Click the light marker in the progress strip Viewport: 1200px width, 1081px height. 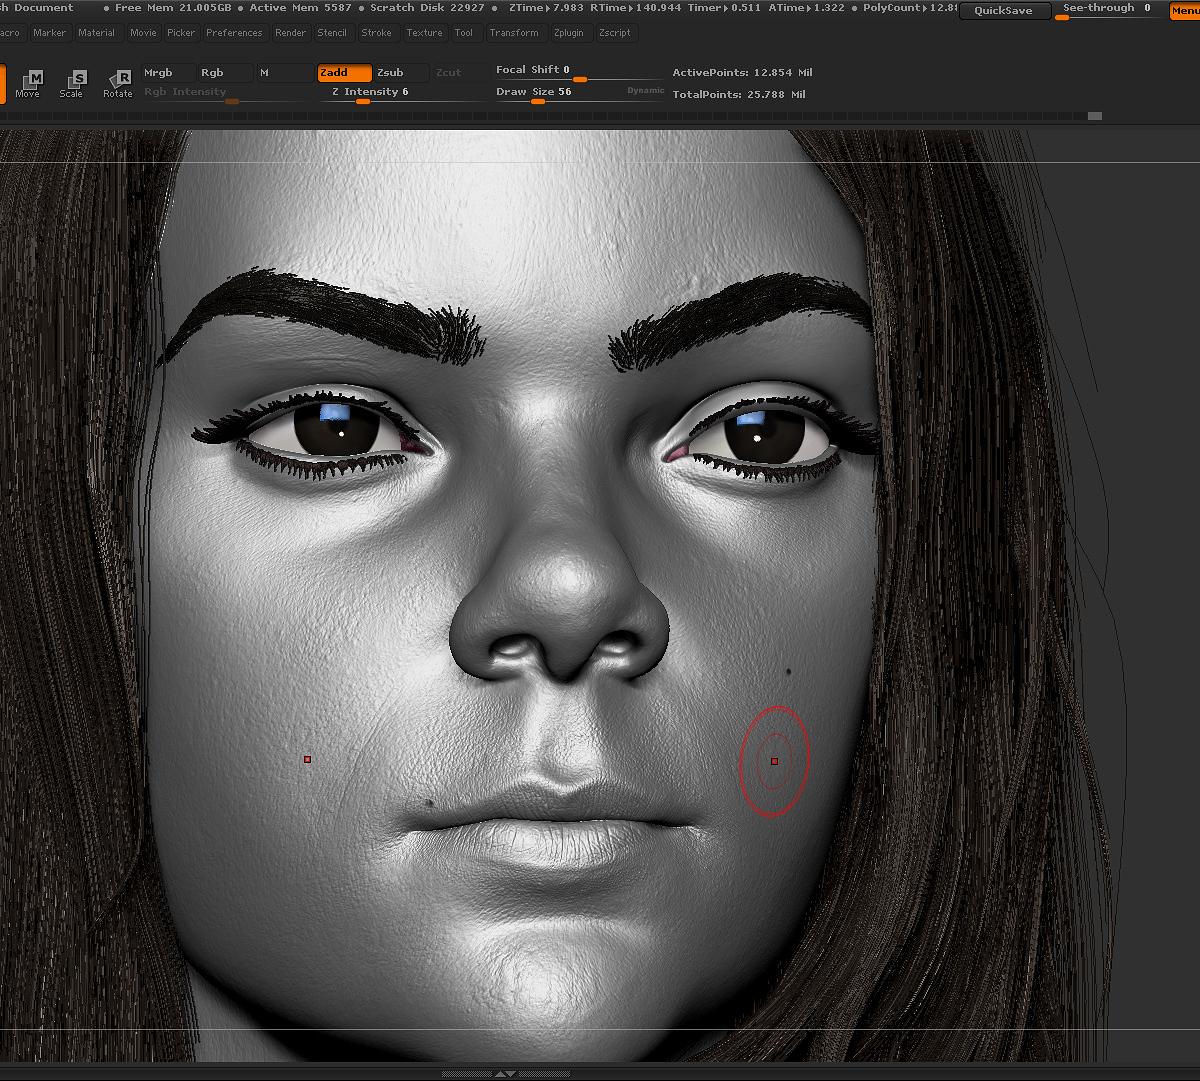(x=1094, y=116)
